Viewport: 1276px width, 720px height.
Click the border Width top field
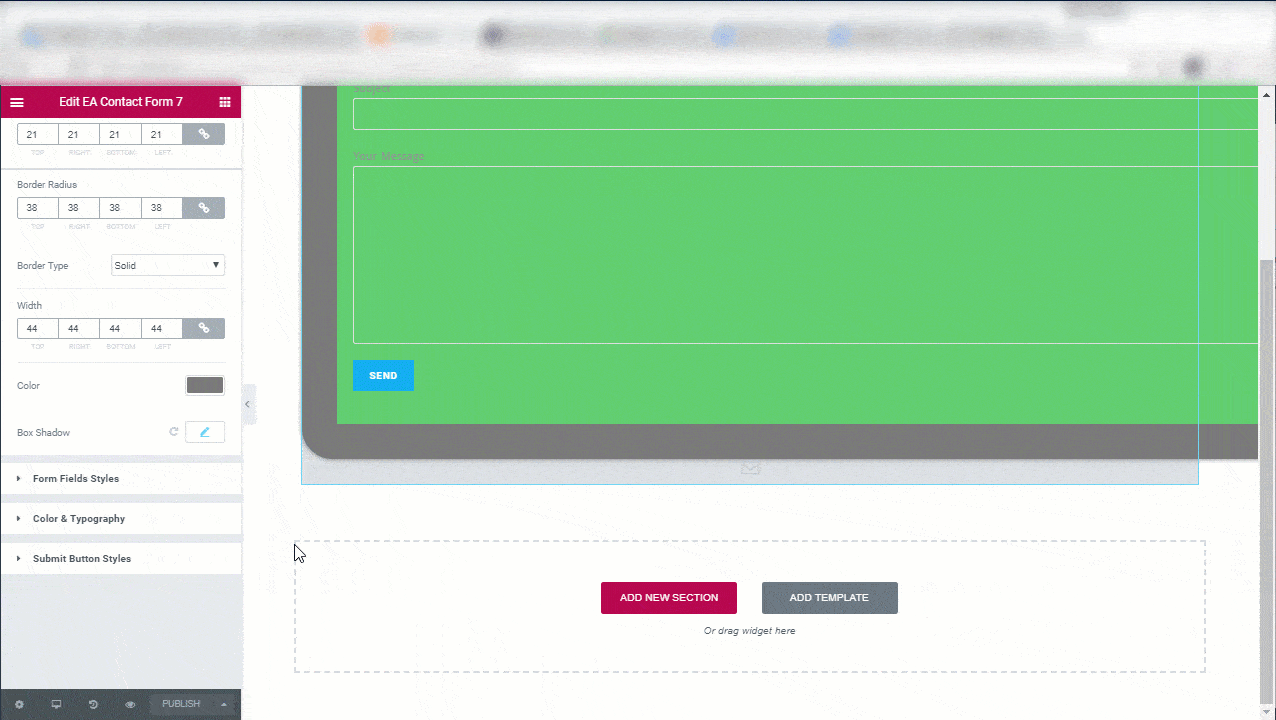[x=38, y=328]
